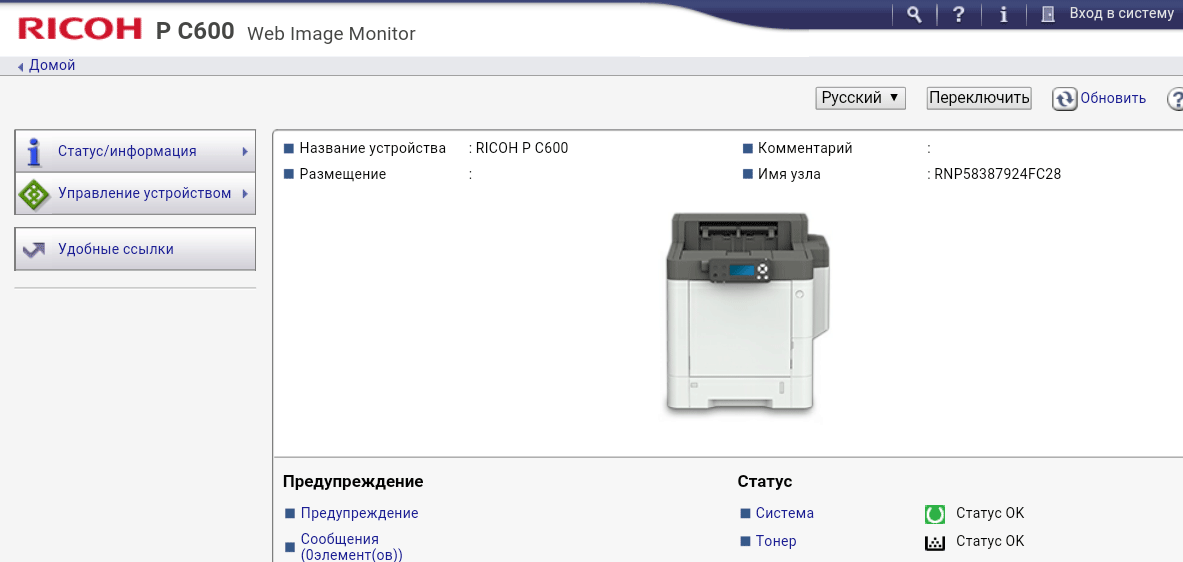Click the toner status icon
1183x562 pixels.
coord(935,542)
